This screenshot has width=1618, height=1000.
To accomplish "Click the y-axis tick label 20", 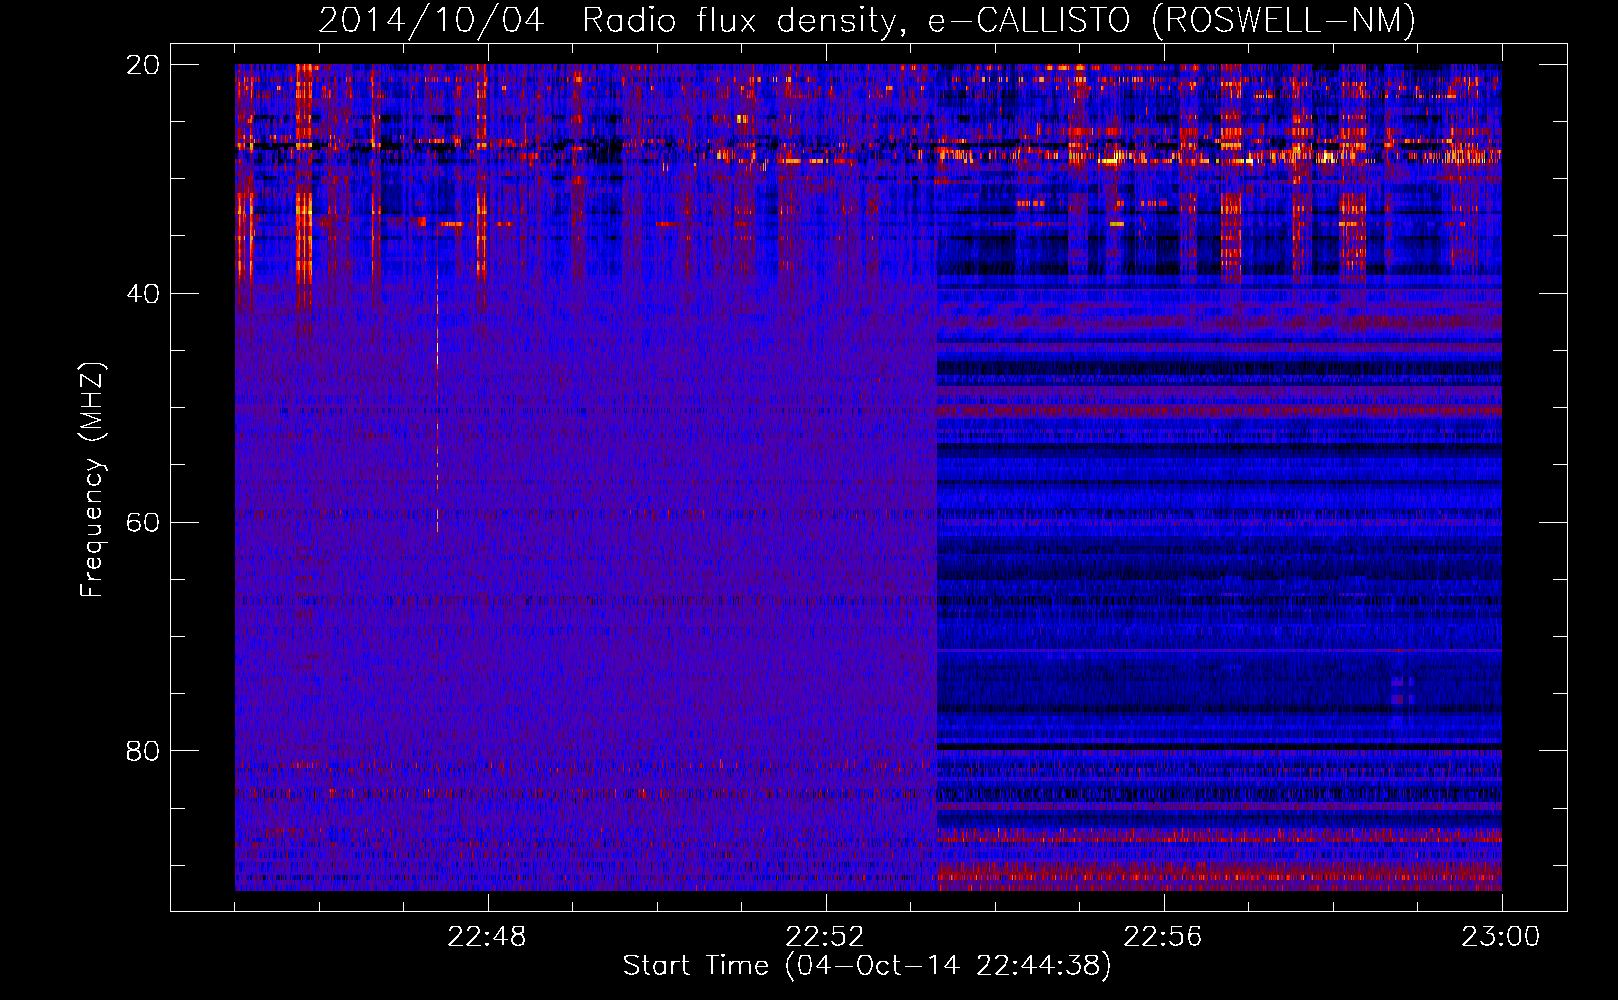I will (x=143, y=65).
